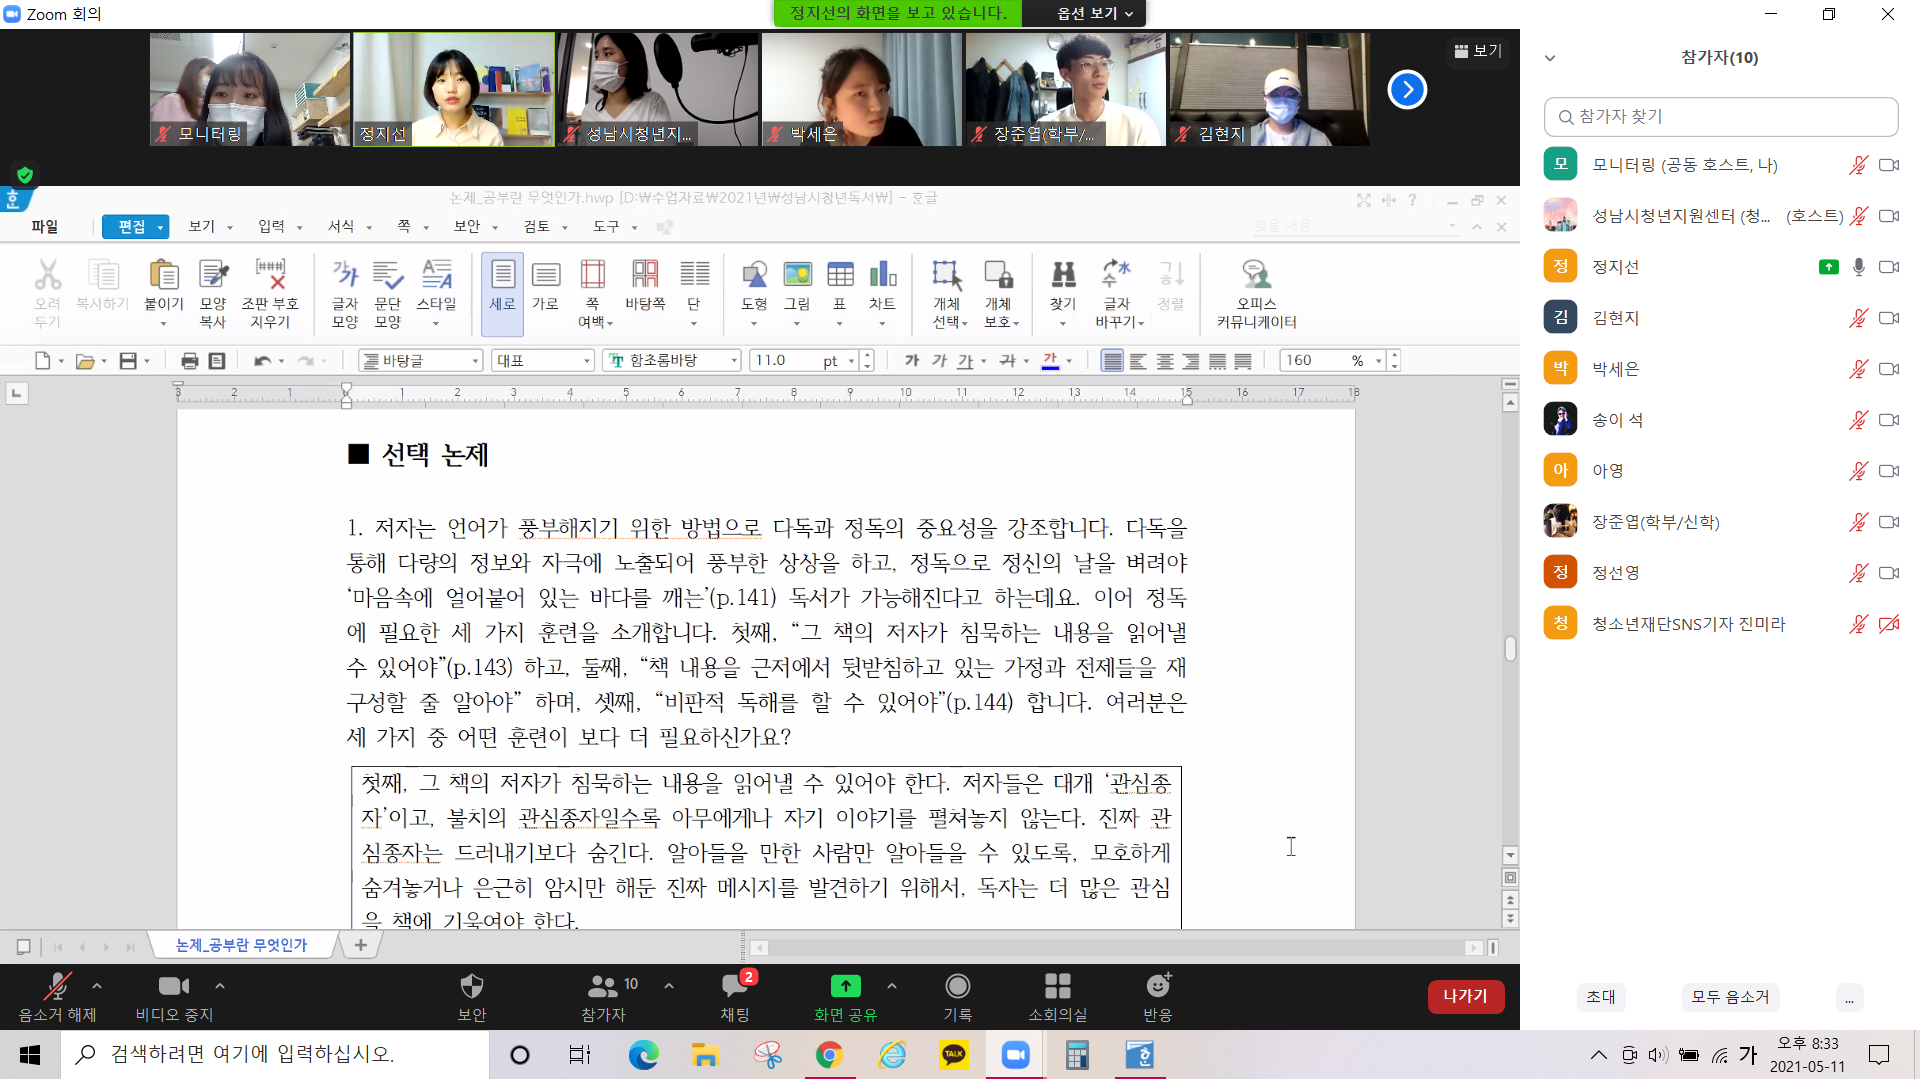Open the 입력 menu
This screenshot has width=1920, height=1079.
coord(279,227)
